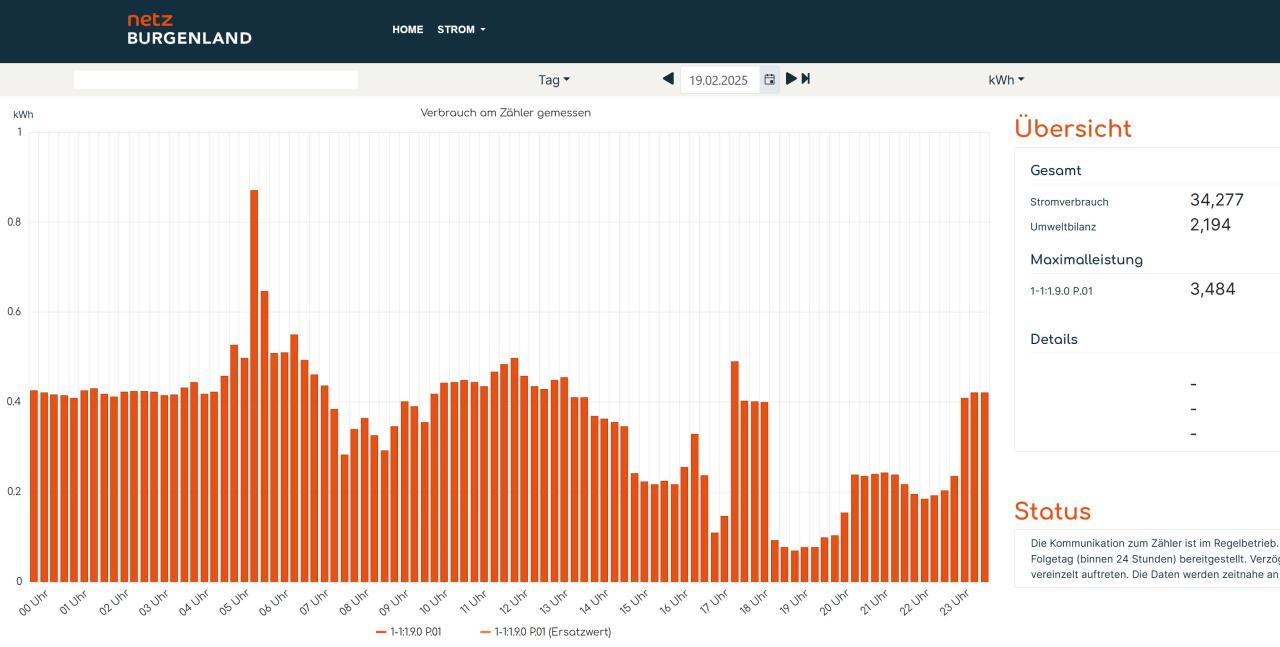This screenshot has height=647, width=1280.
Task: Click the first bar at 00 Uhr
Action: coord(34,485)
